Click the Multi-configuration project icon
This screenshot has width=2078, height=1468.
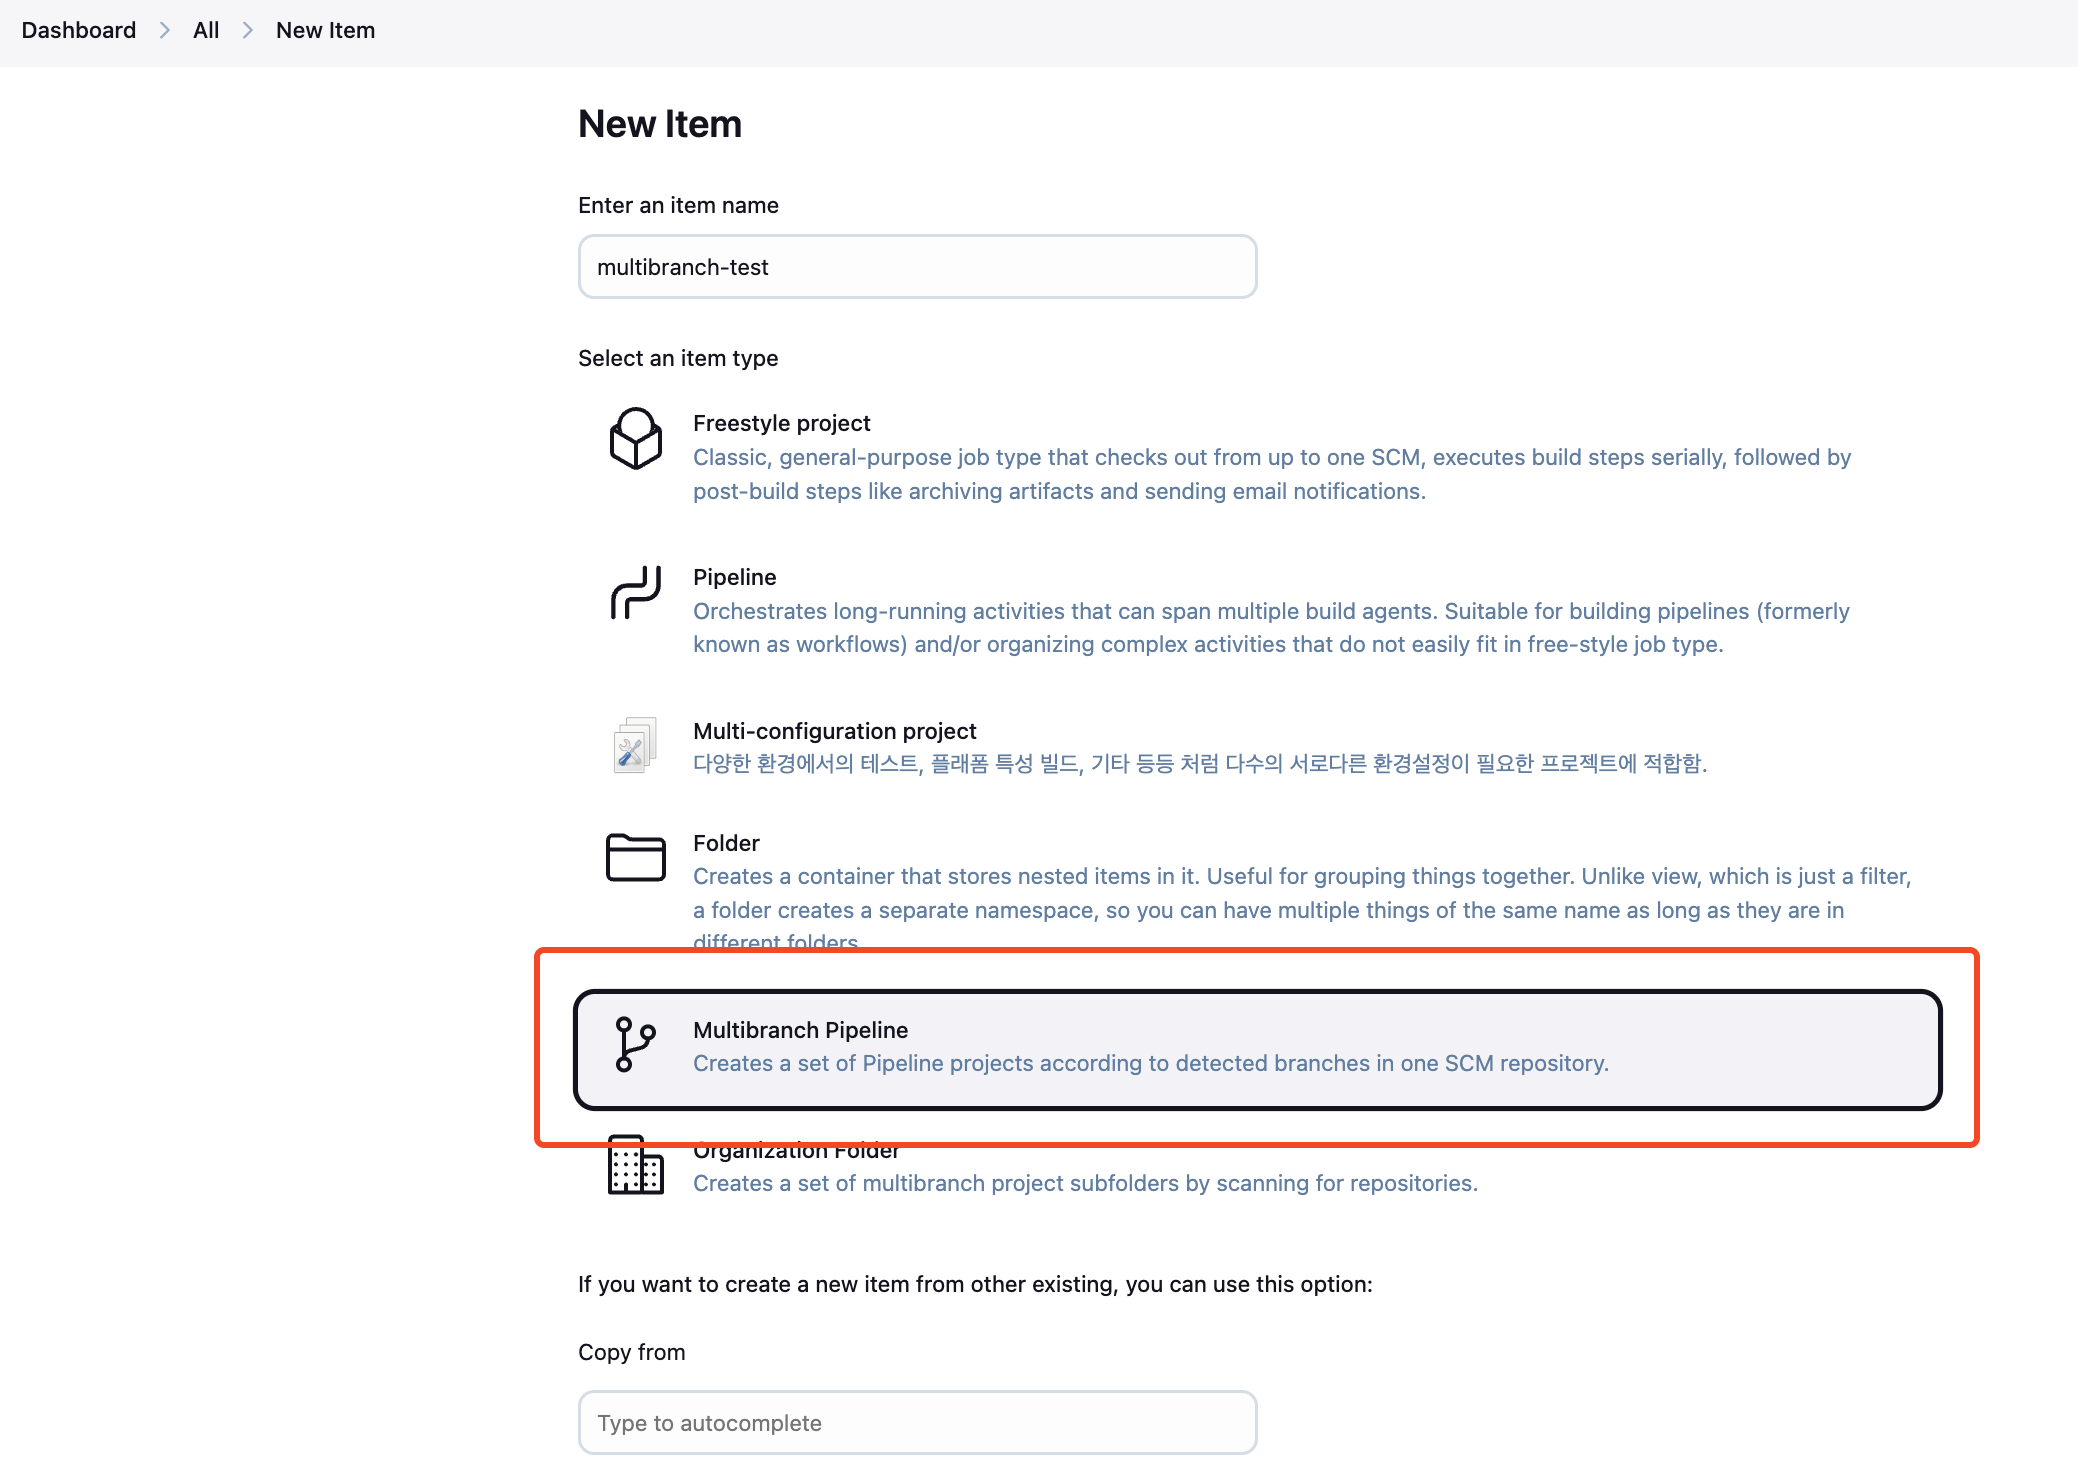[x=635, y=745]
